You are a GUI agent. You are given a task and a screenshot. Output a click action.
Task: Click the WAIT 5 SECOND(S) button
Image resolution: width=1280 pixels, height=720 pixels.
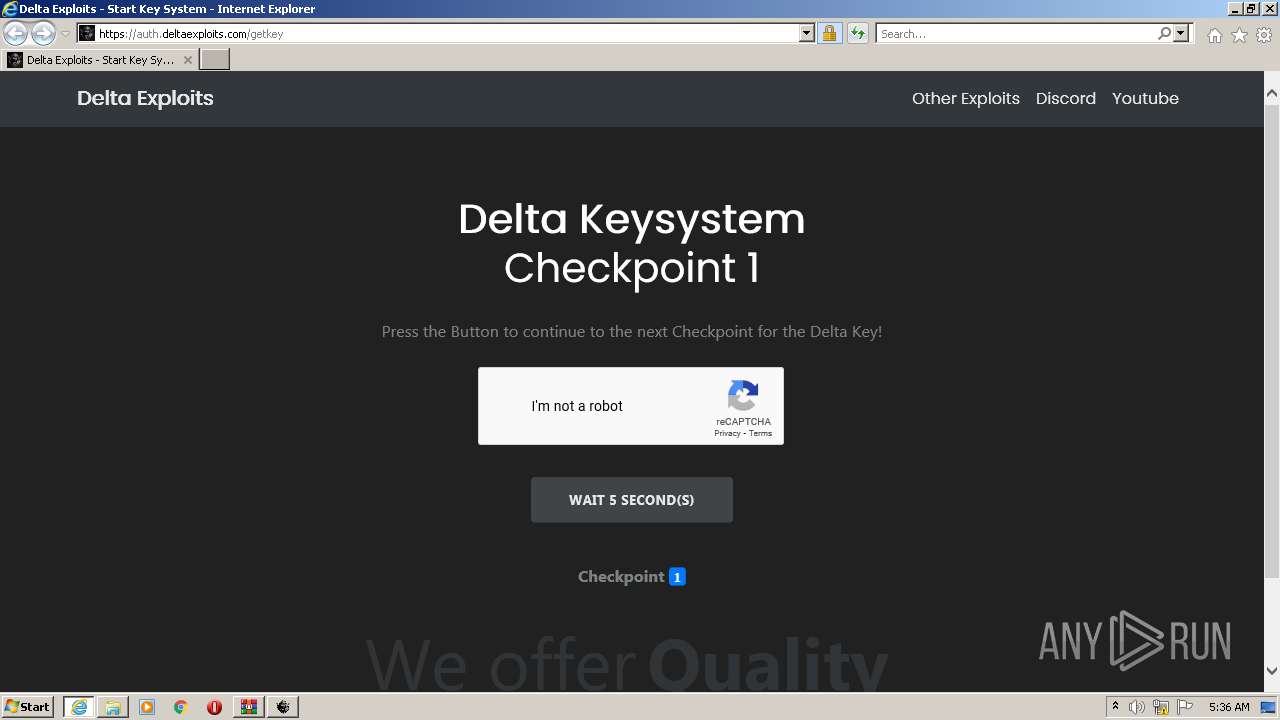click(x=632, y=500)
